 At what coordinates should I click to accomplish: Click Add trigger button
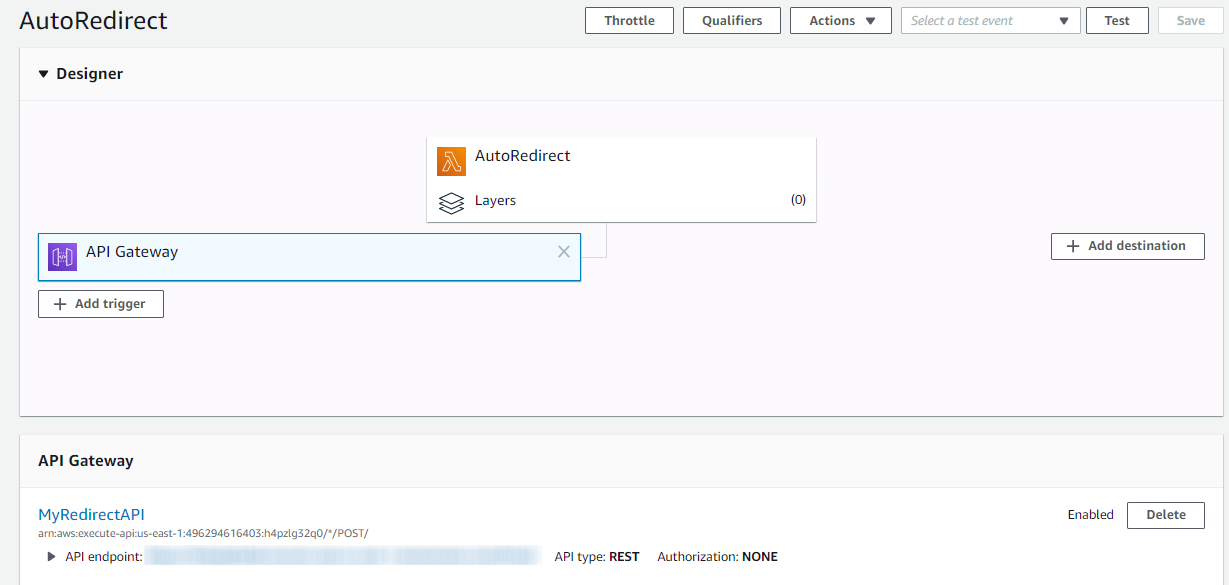tap(101, 304)
